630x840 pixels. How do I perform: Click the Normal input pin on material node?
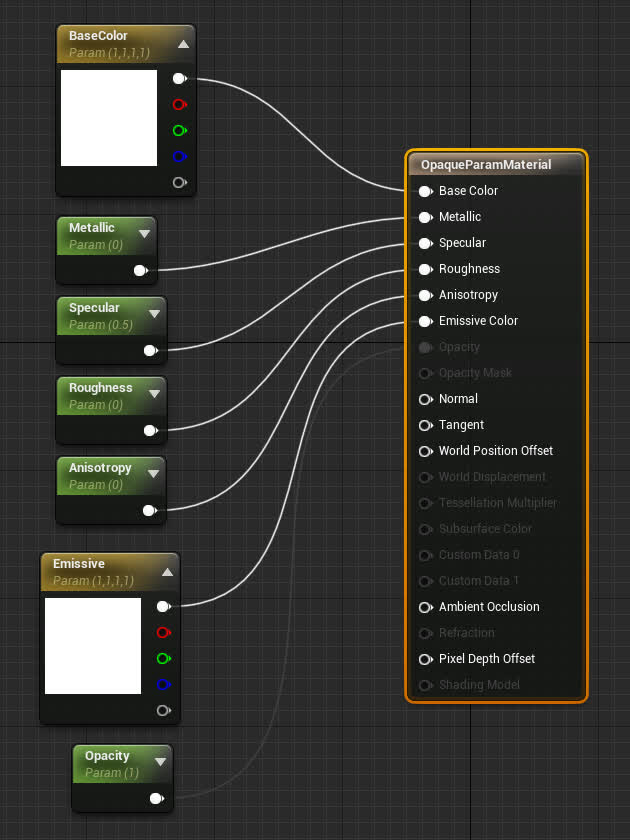pos(425,399)
